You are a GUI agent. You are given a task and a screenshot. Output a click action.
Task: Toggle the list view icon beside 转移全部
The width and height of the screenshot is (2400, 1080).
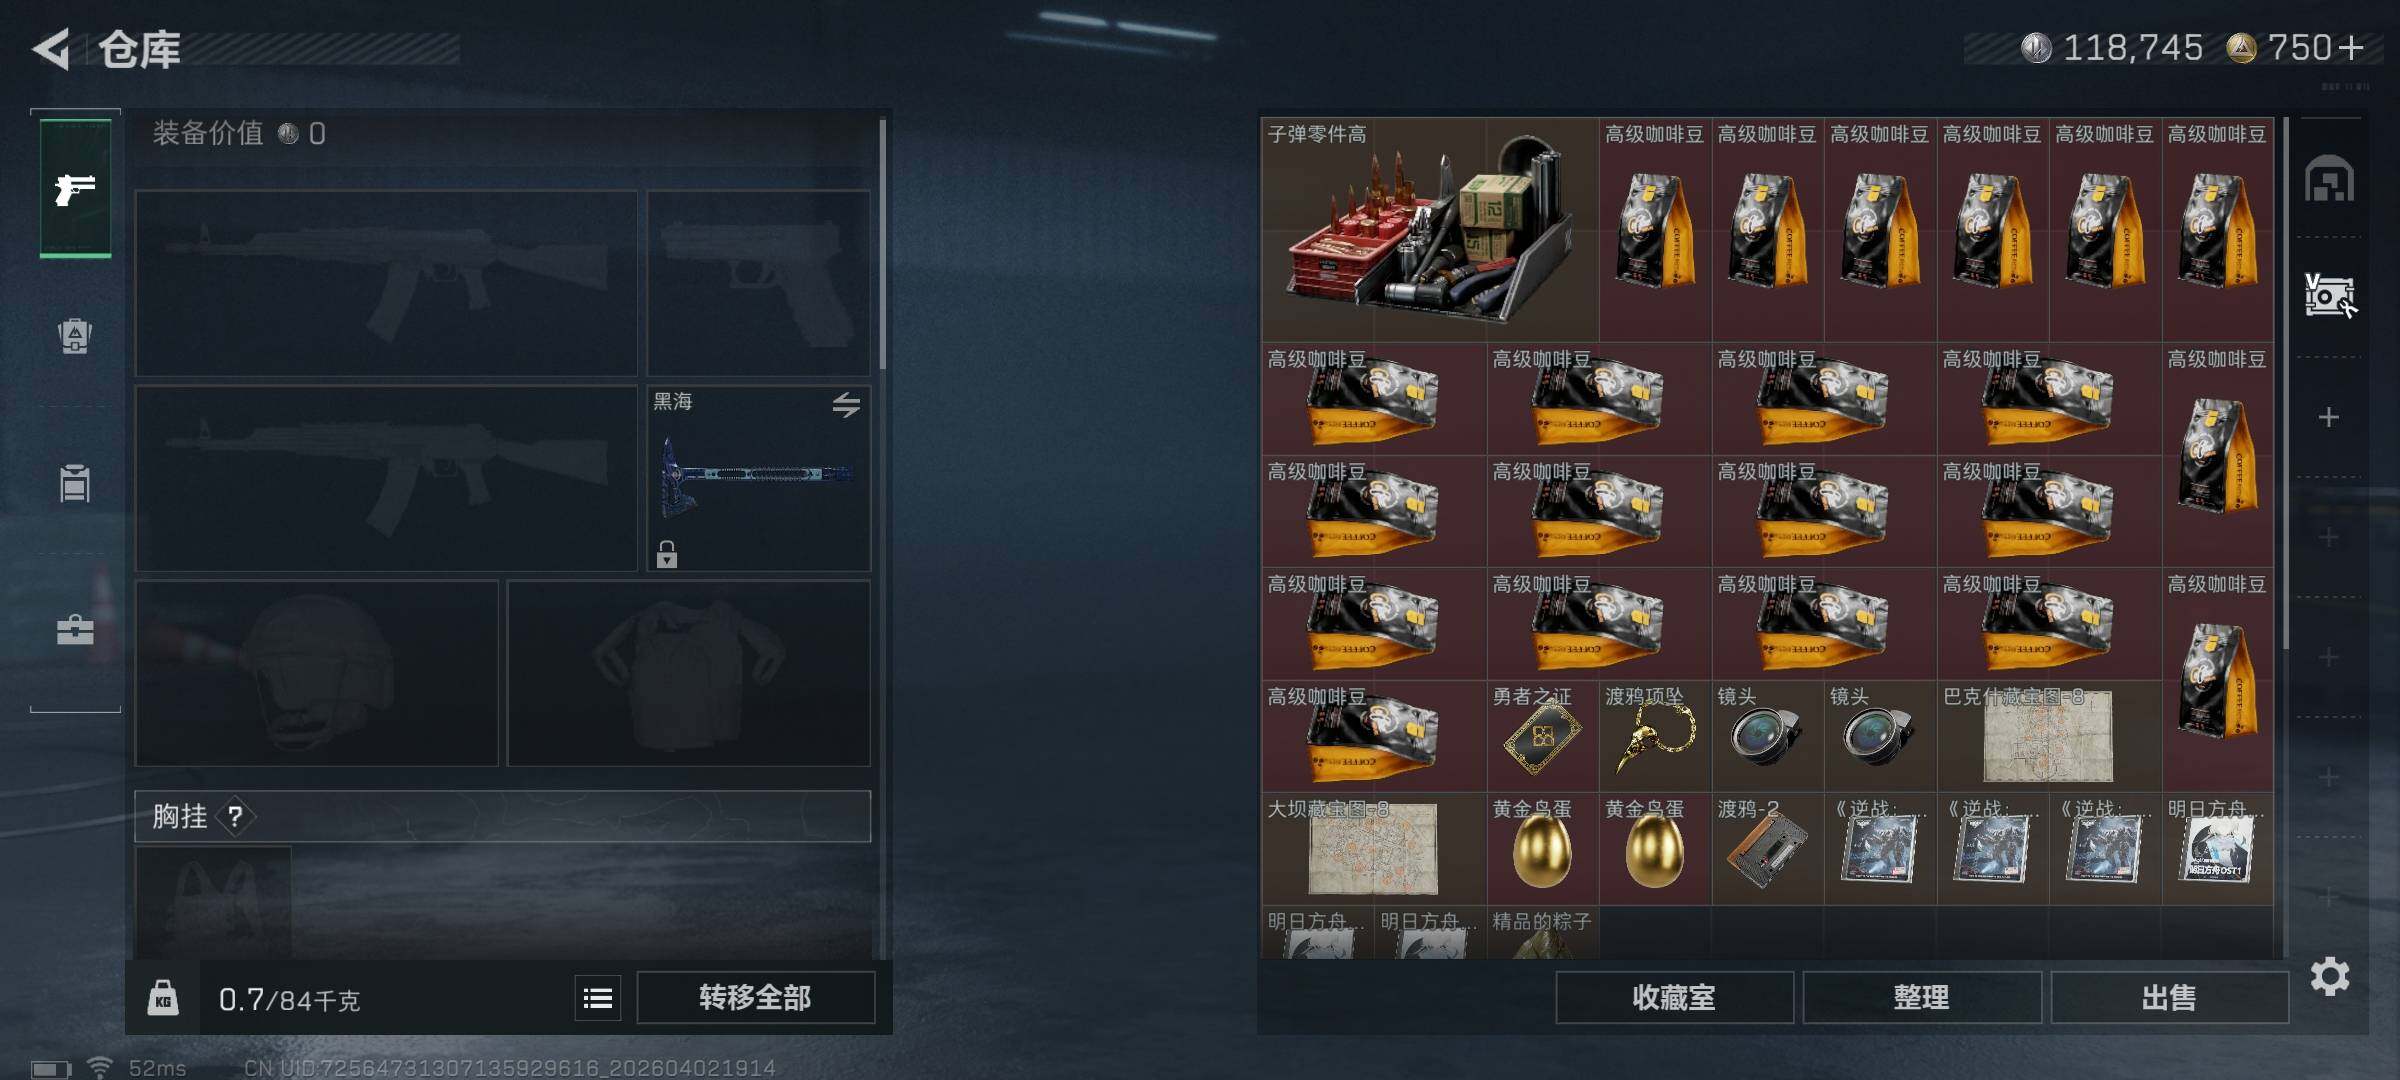[x=598, y=998]
